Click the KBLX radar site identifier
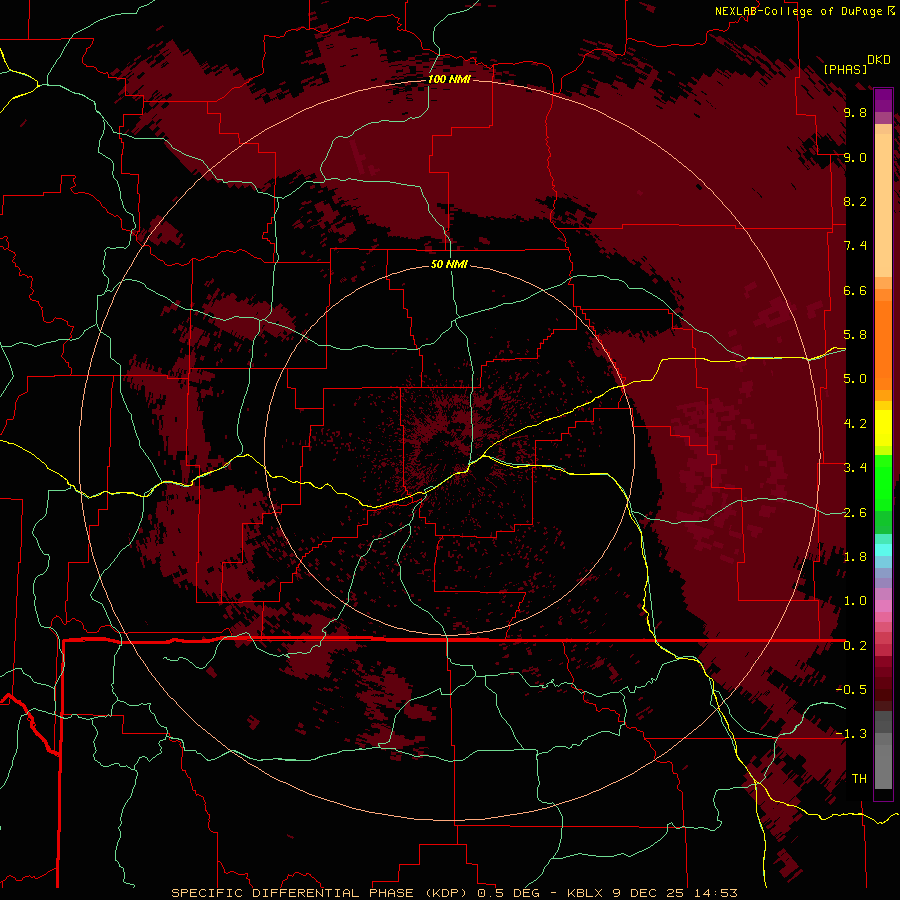The image size is (900, 900). click(x=585, y=893)
